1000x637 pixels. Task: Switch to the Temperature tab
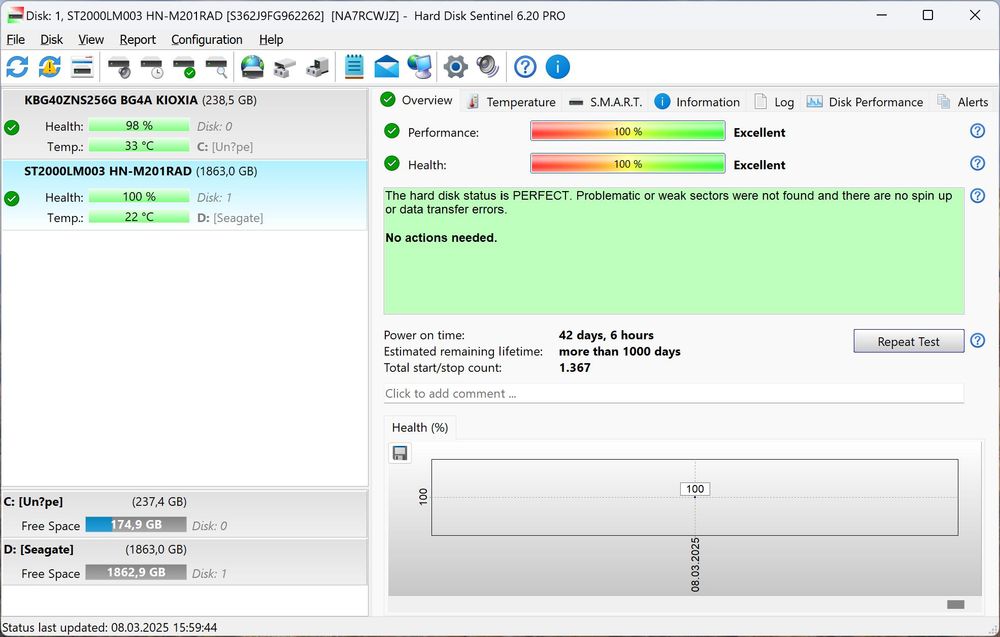(511, 101)
